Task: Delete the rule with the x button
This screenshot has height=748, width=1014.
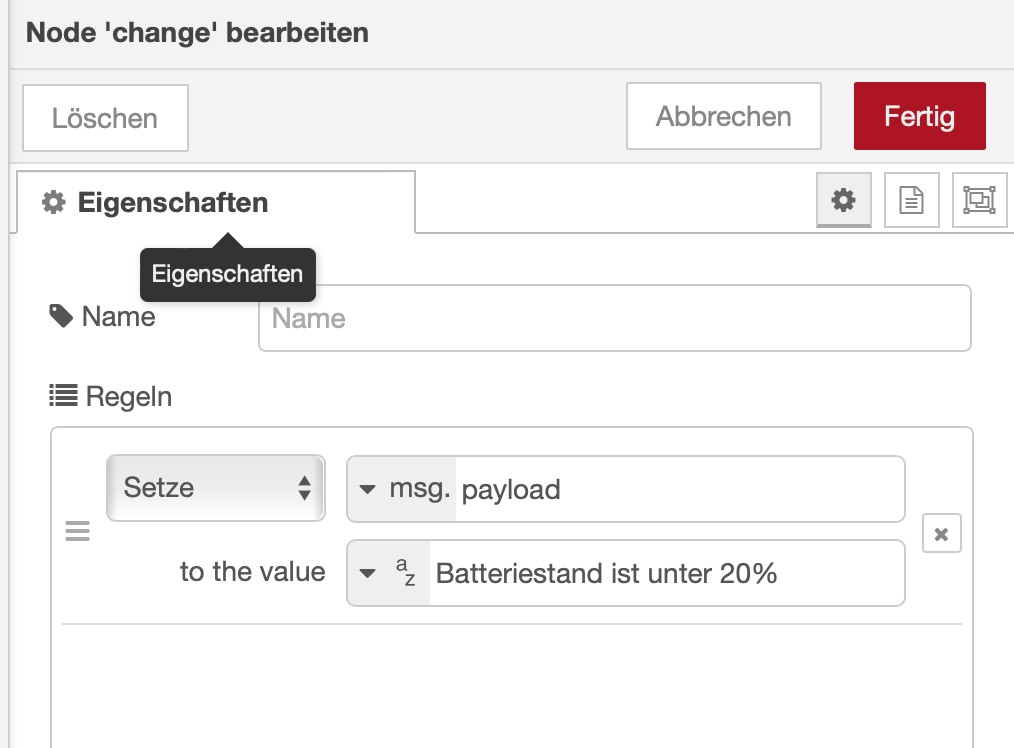Action: pyautogui.click(x=941, y=534)
